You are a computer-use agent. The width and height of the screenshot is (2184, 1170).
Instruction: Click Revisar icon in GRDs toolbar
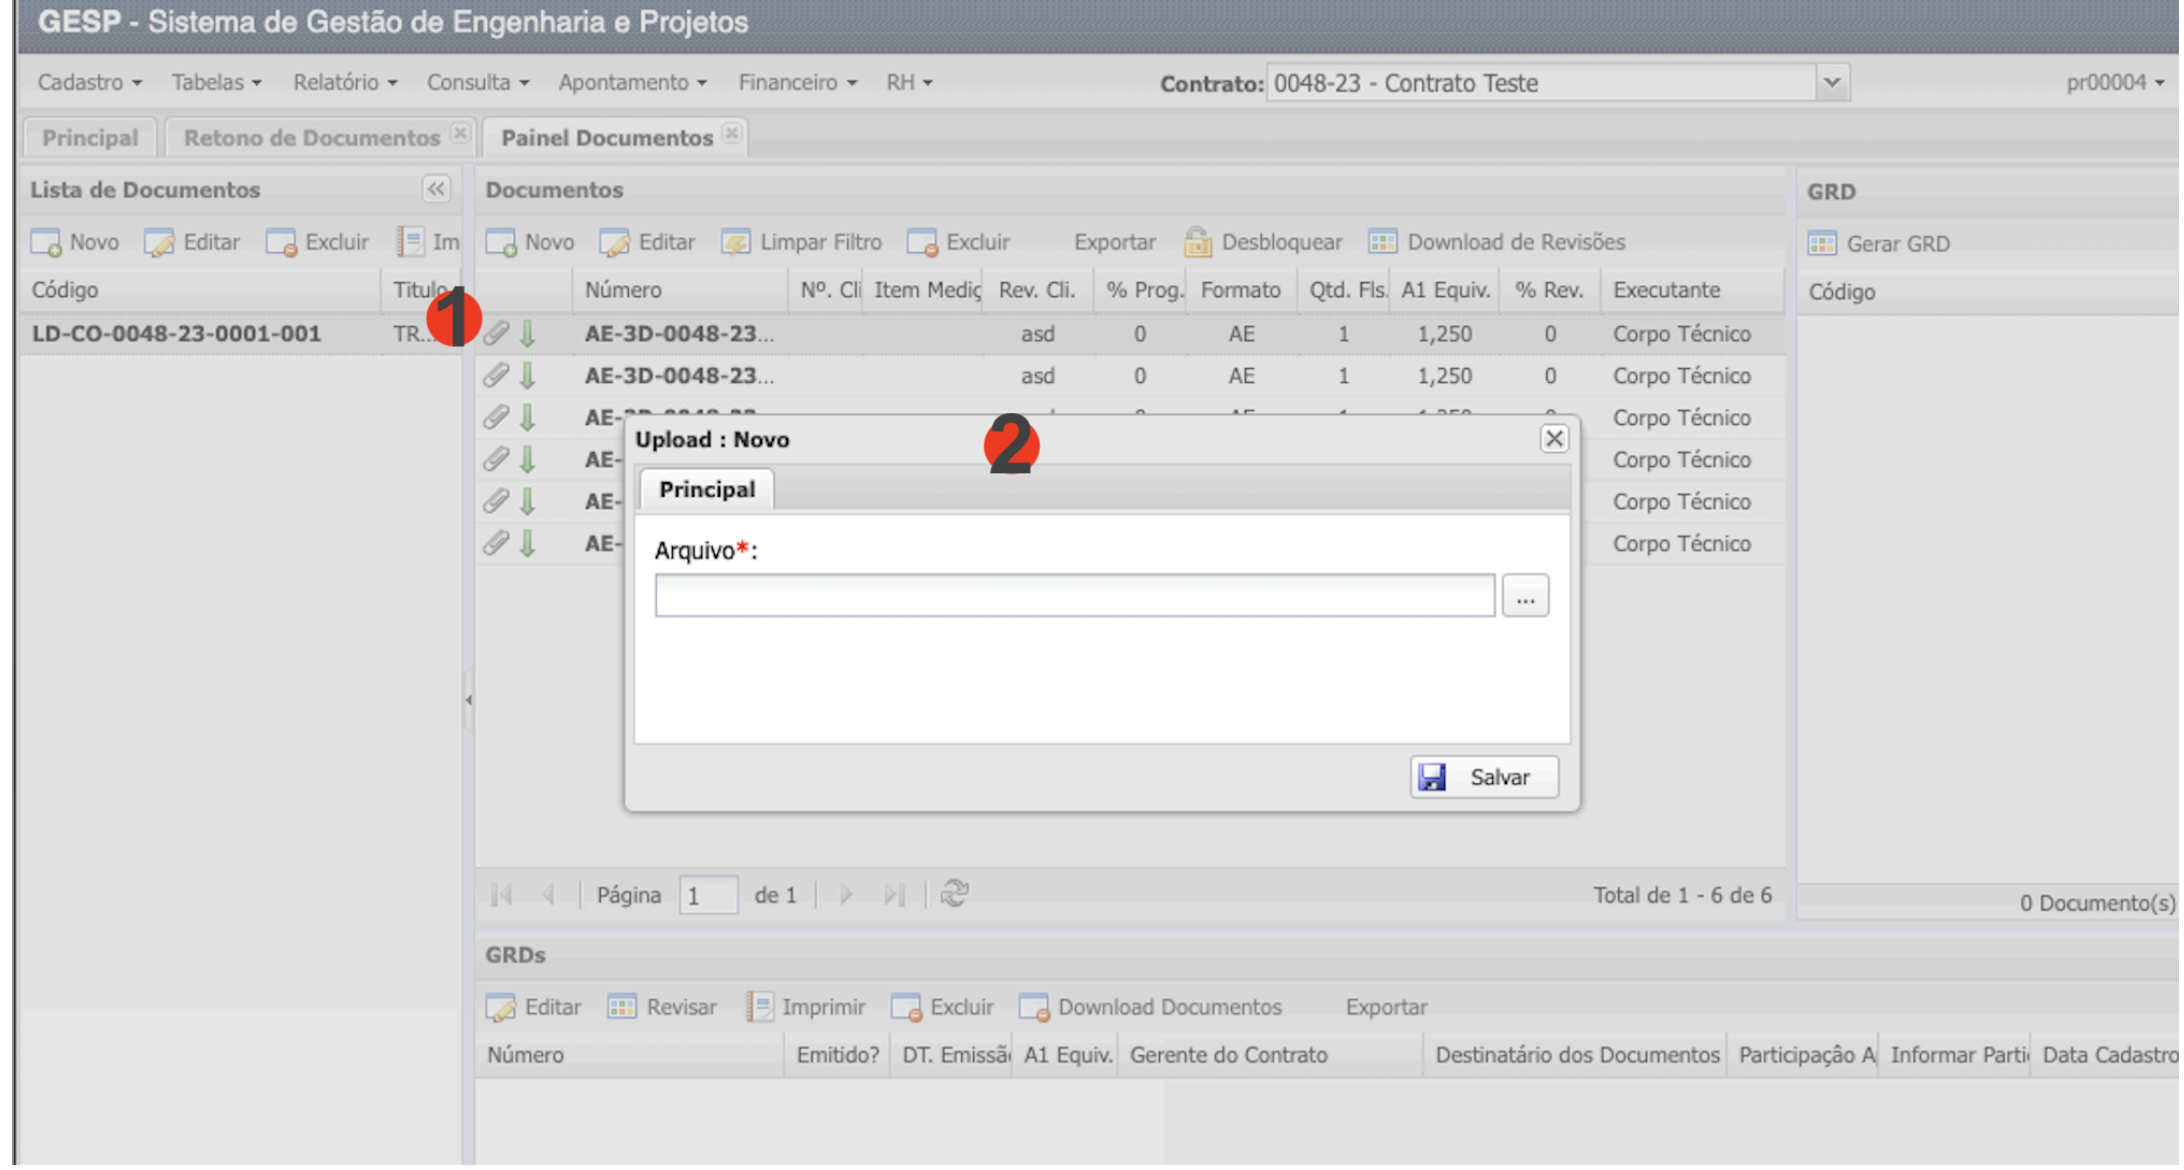tap(622, 1007)
